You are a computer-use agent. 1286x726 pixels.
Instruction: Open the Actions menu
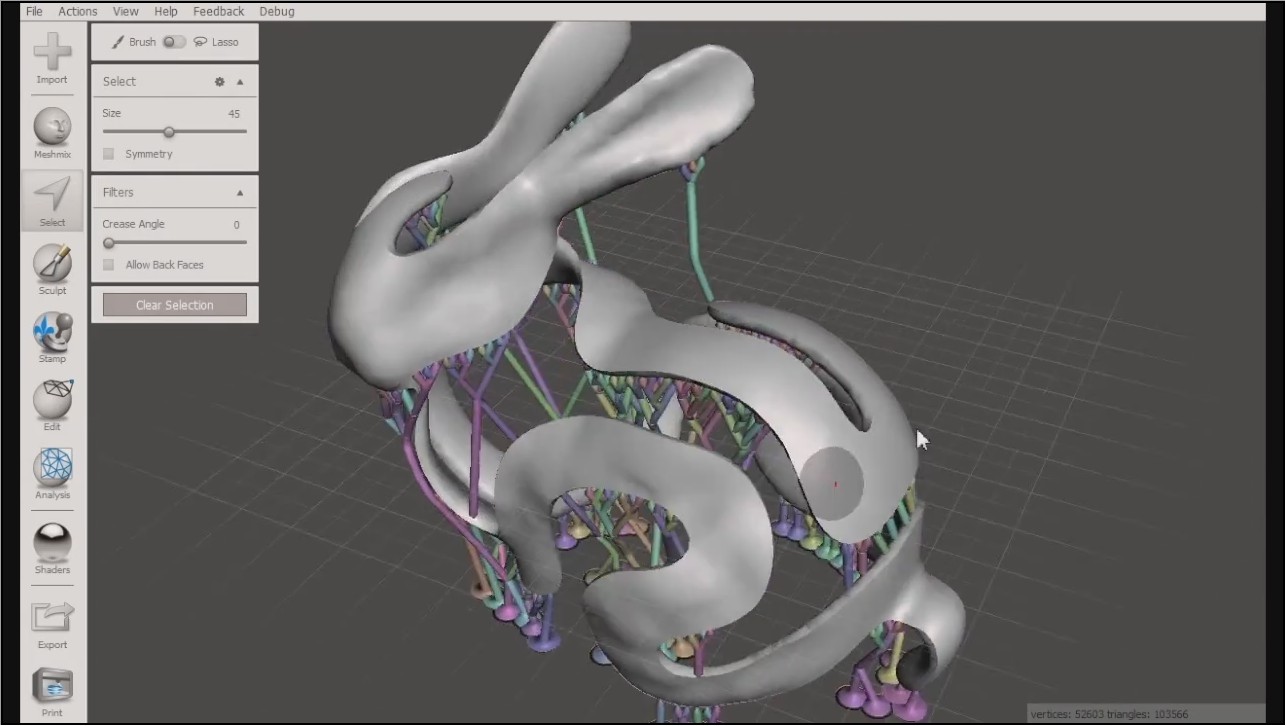pos(78,11)
